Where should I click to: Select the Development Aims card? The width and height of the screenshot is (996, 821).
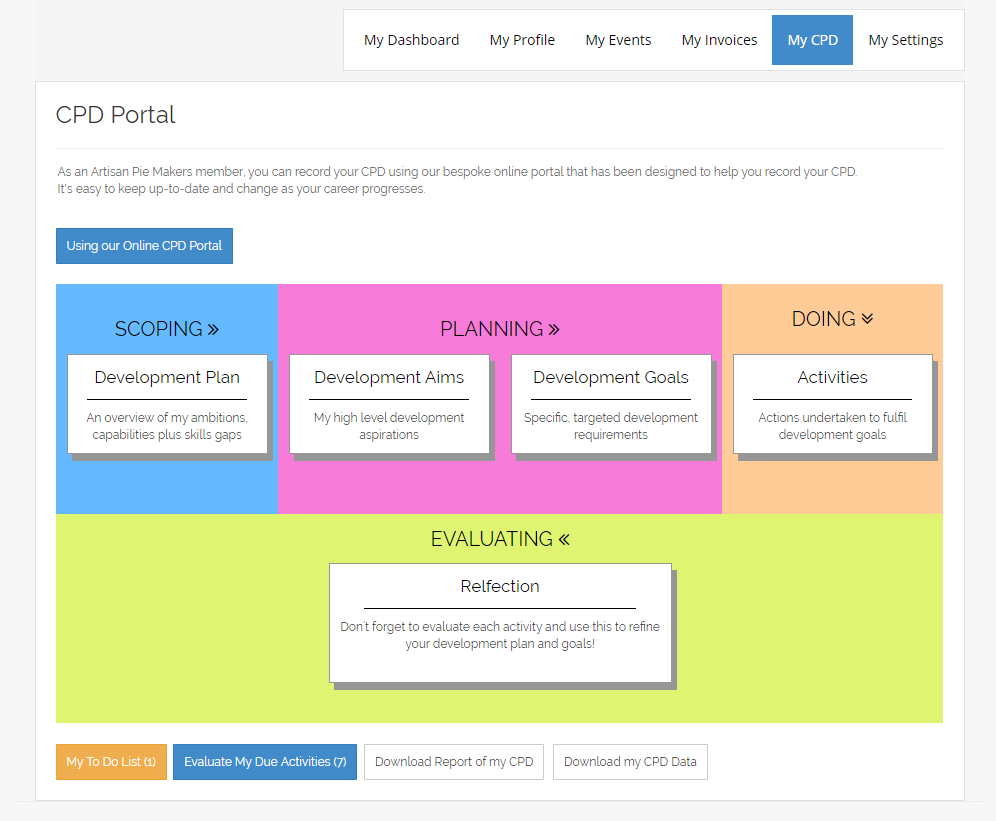click(x=389, y=404)
